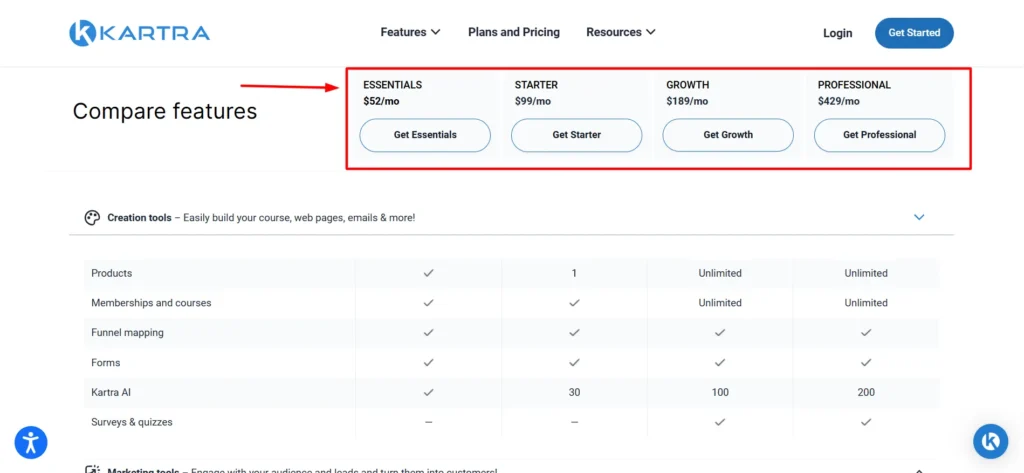The width and height of the screenshot is (1024, 473).
Task: Click the Kartra AI feature row label
Action: pyautogui.click(x=111, y=393)
